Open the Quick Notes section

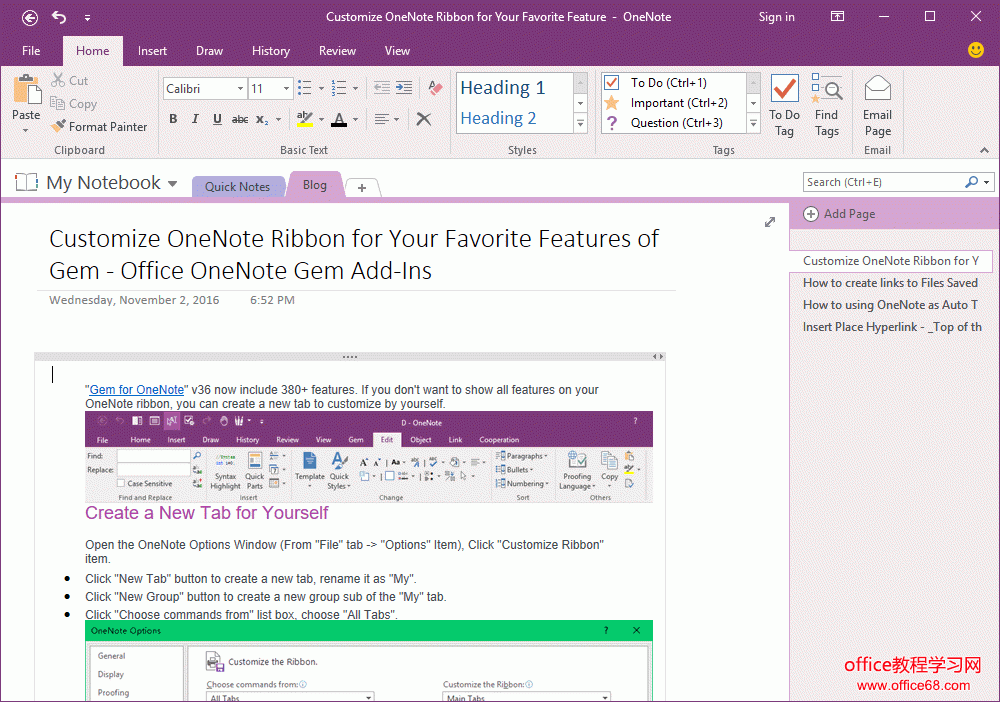(x=237, y=187)
